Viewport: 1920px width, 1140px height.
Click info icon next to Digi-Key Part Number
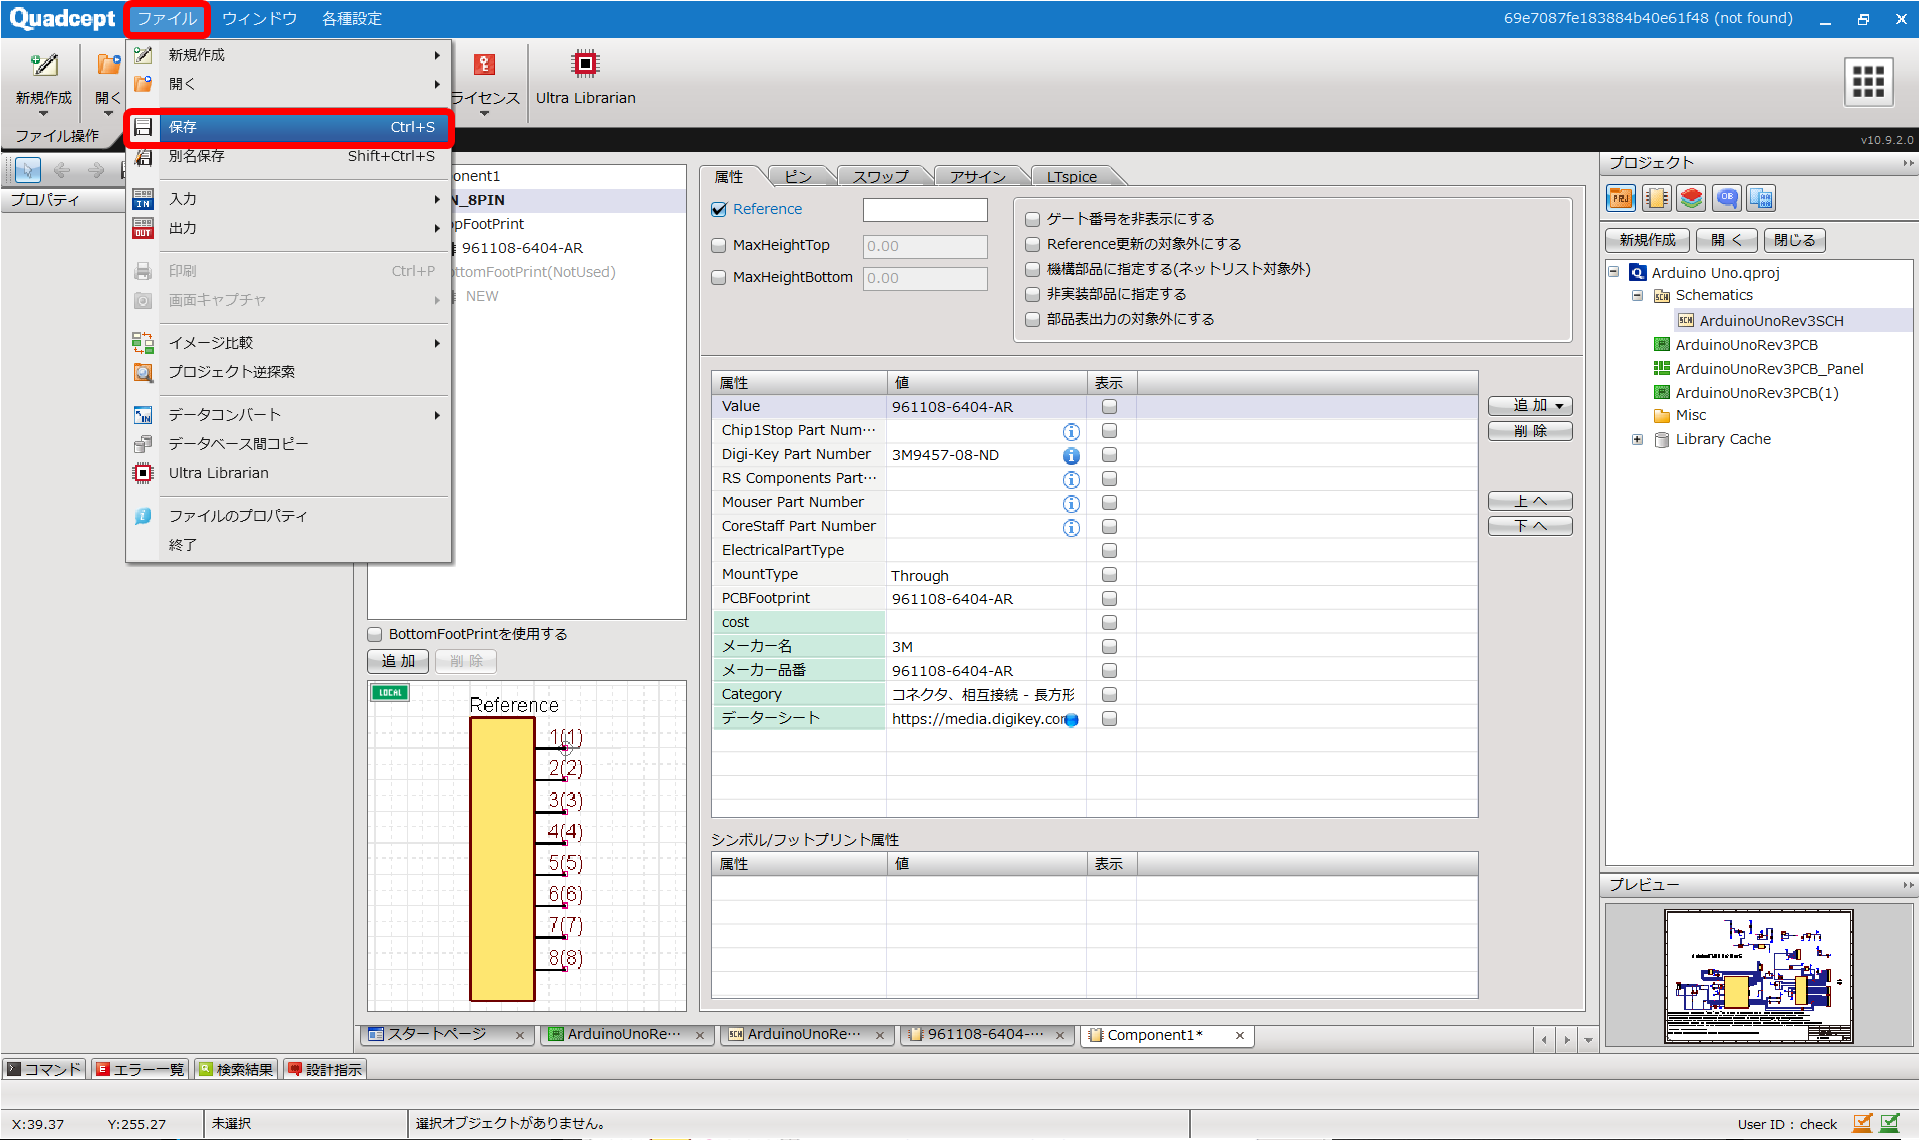pos(1071,456)
